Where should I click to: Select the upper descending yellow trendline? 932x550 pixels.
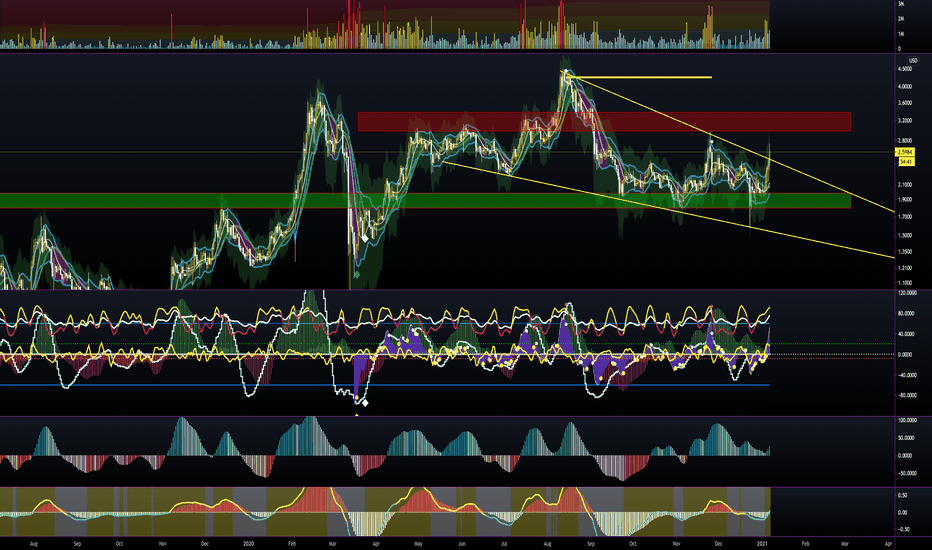(730, 143)
